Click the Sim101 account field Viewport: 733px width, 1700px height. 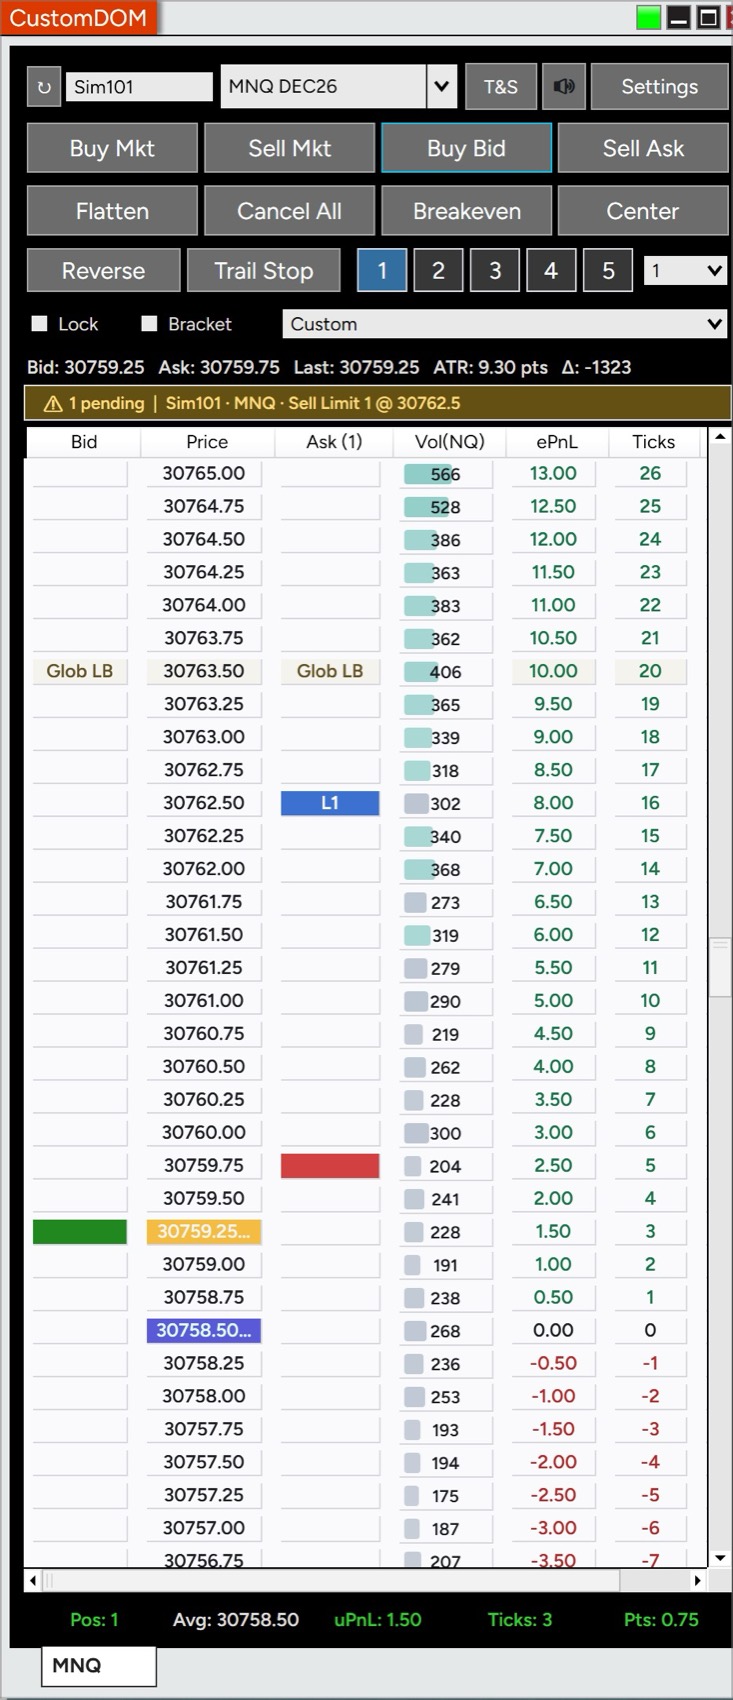(x=139, y=87)
